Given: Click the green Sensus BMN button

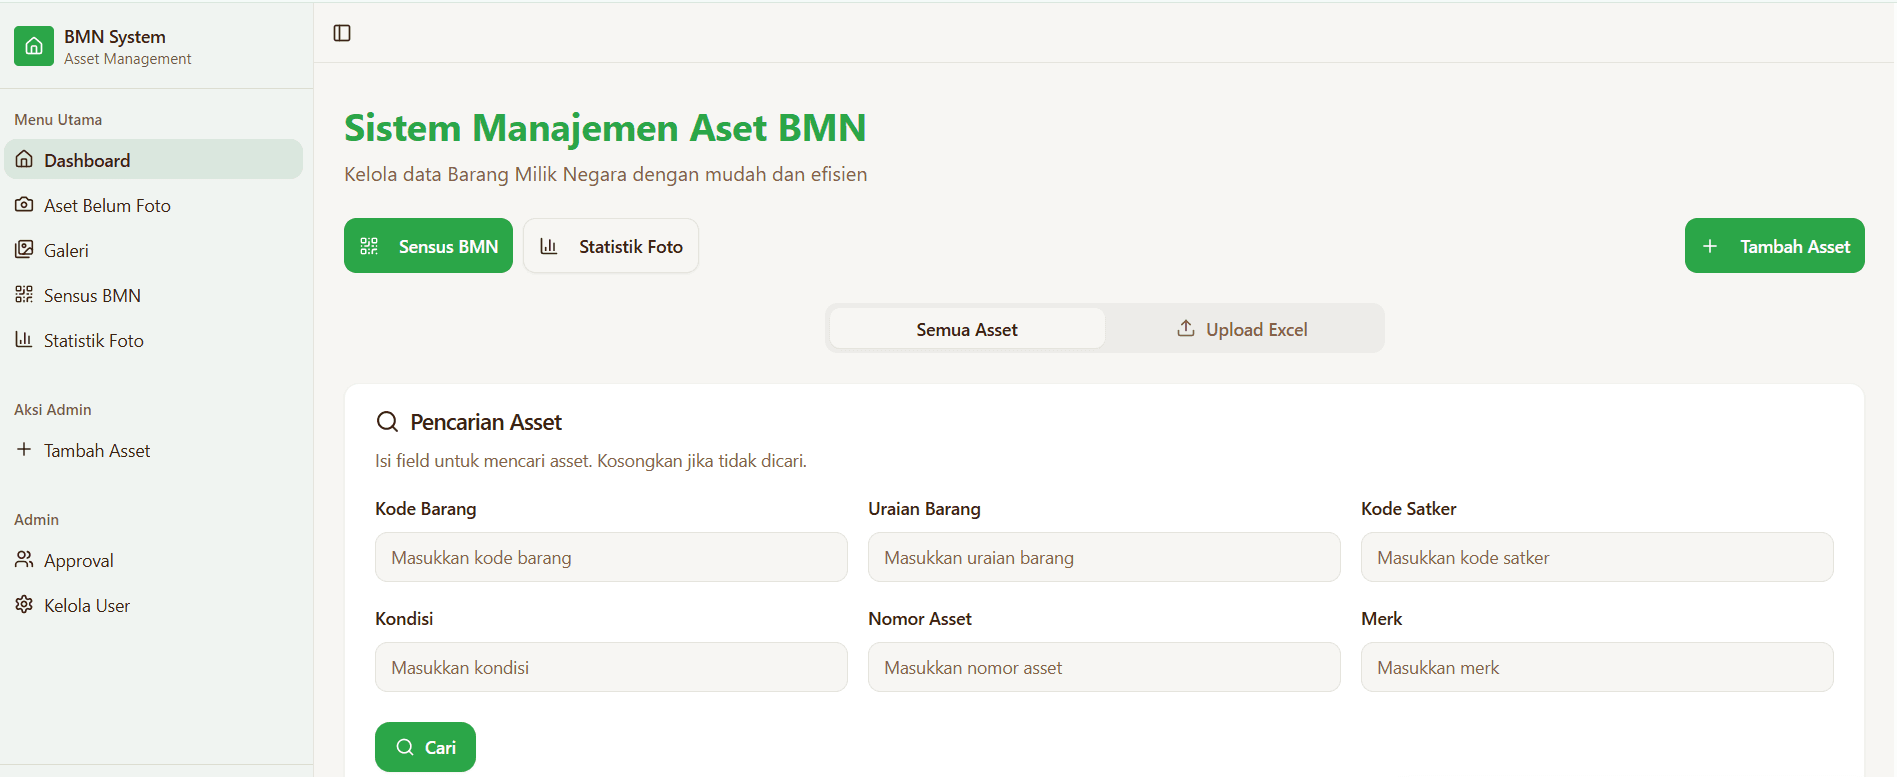Looking at the screenshot, I should click(428, 246).
